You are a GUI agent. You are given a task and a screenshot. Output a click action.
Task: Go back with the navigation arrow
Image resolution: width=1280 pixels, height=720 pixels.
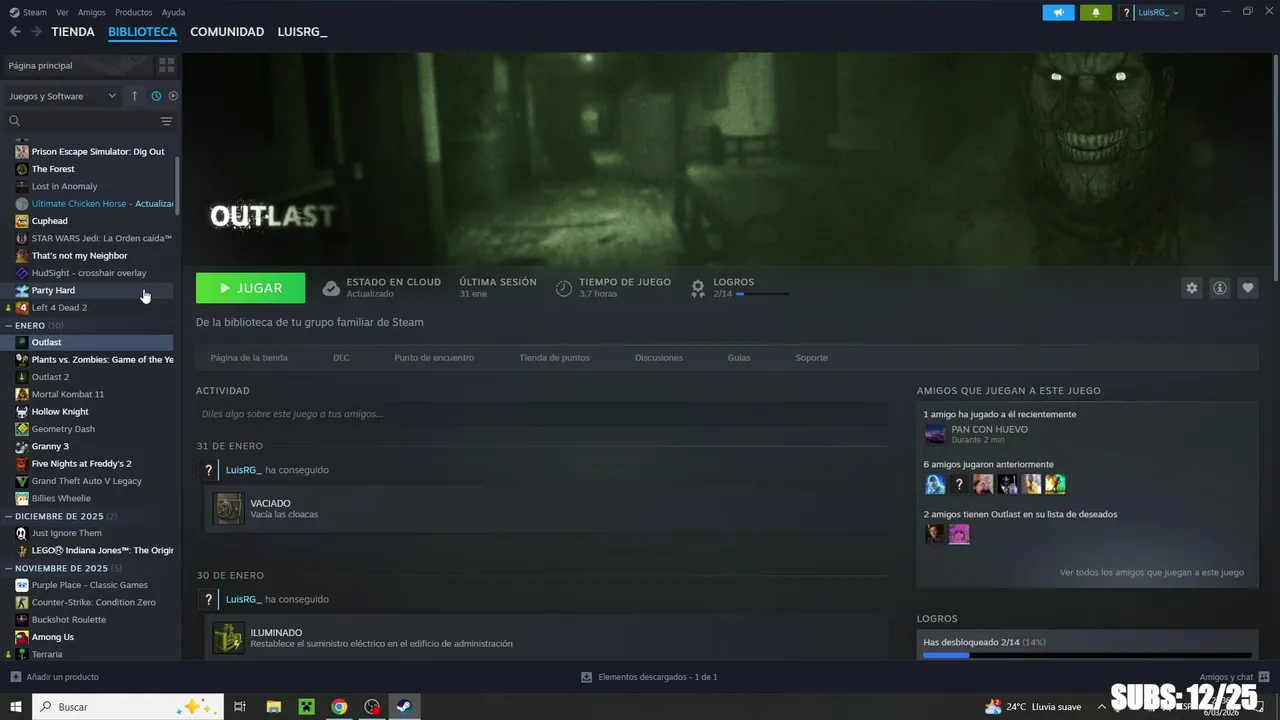(x=15, y=32)
